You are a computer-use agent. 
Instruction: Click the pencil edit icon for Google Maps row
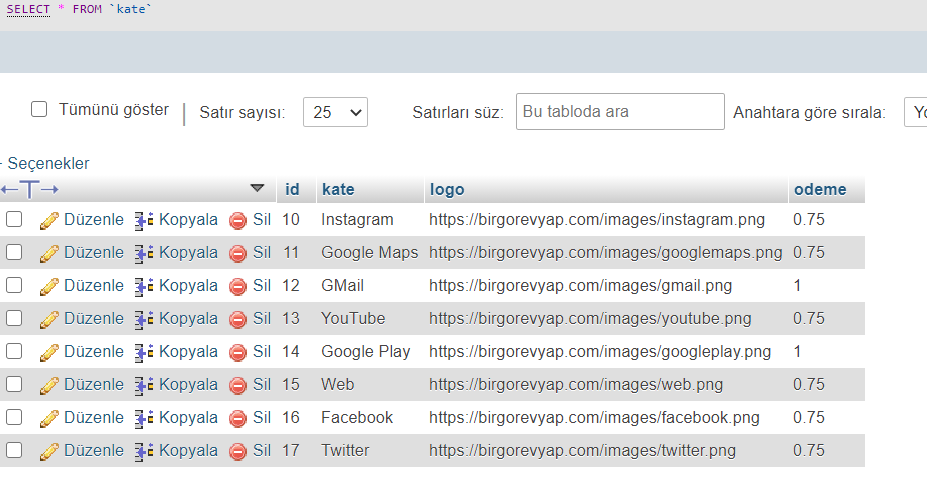[x=49, y=254]
